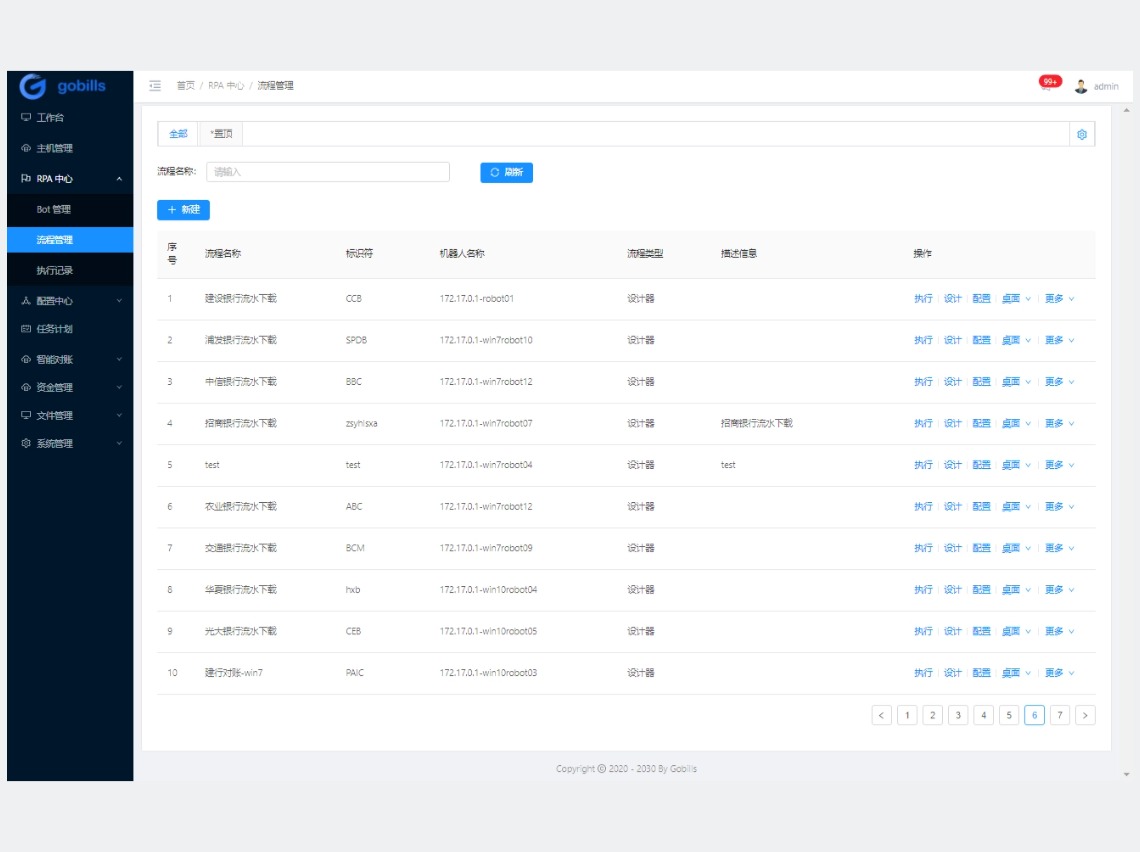The image size is (1140, 852).
Task: Open 工作台 in the sidebar
Action: [50, 118]
